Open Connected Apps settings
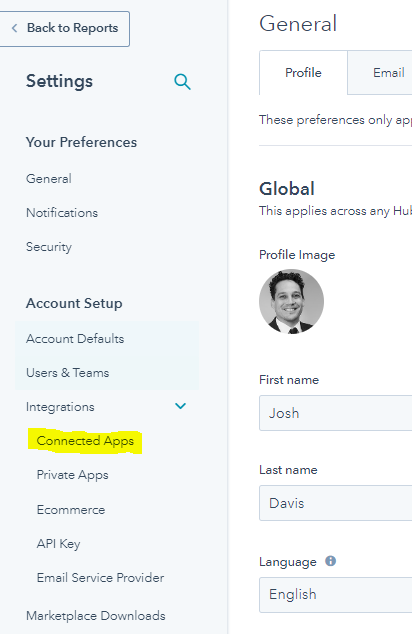Screen dimensions: 412x634 tap(85, 441)
